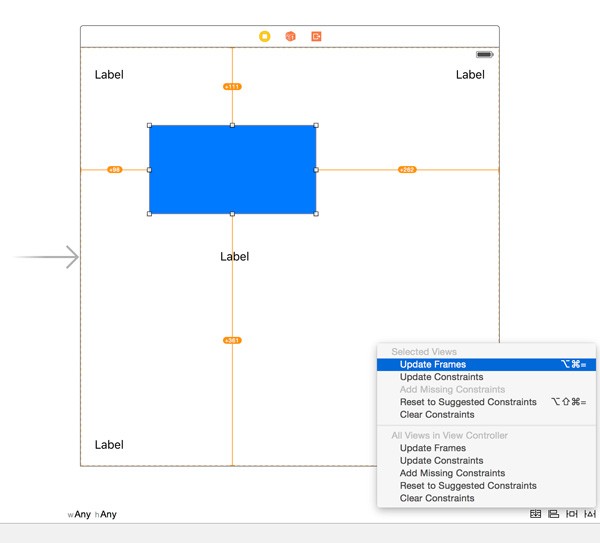Screen dimensions: 600x543
Task: Choose Reset to Suggested Constraints under All Views section
Action: (486, 486)
